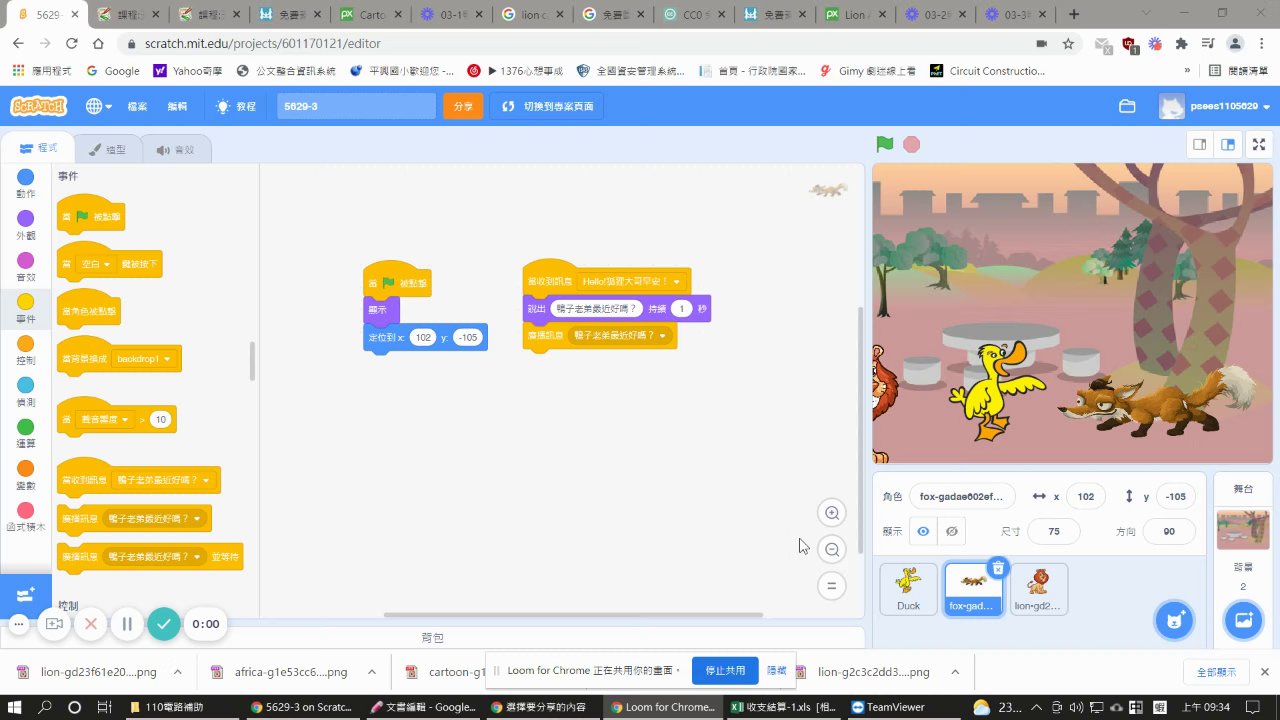Click the choose a backdrop button

point(1244,620)
